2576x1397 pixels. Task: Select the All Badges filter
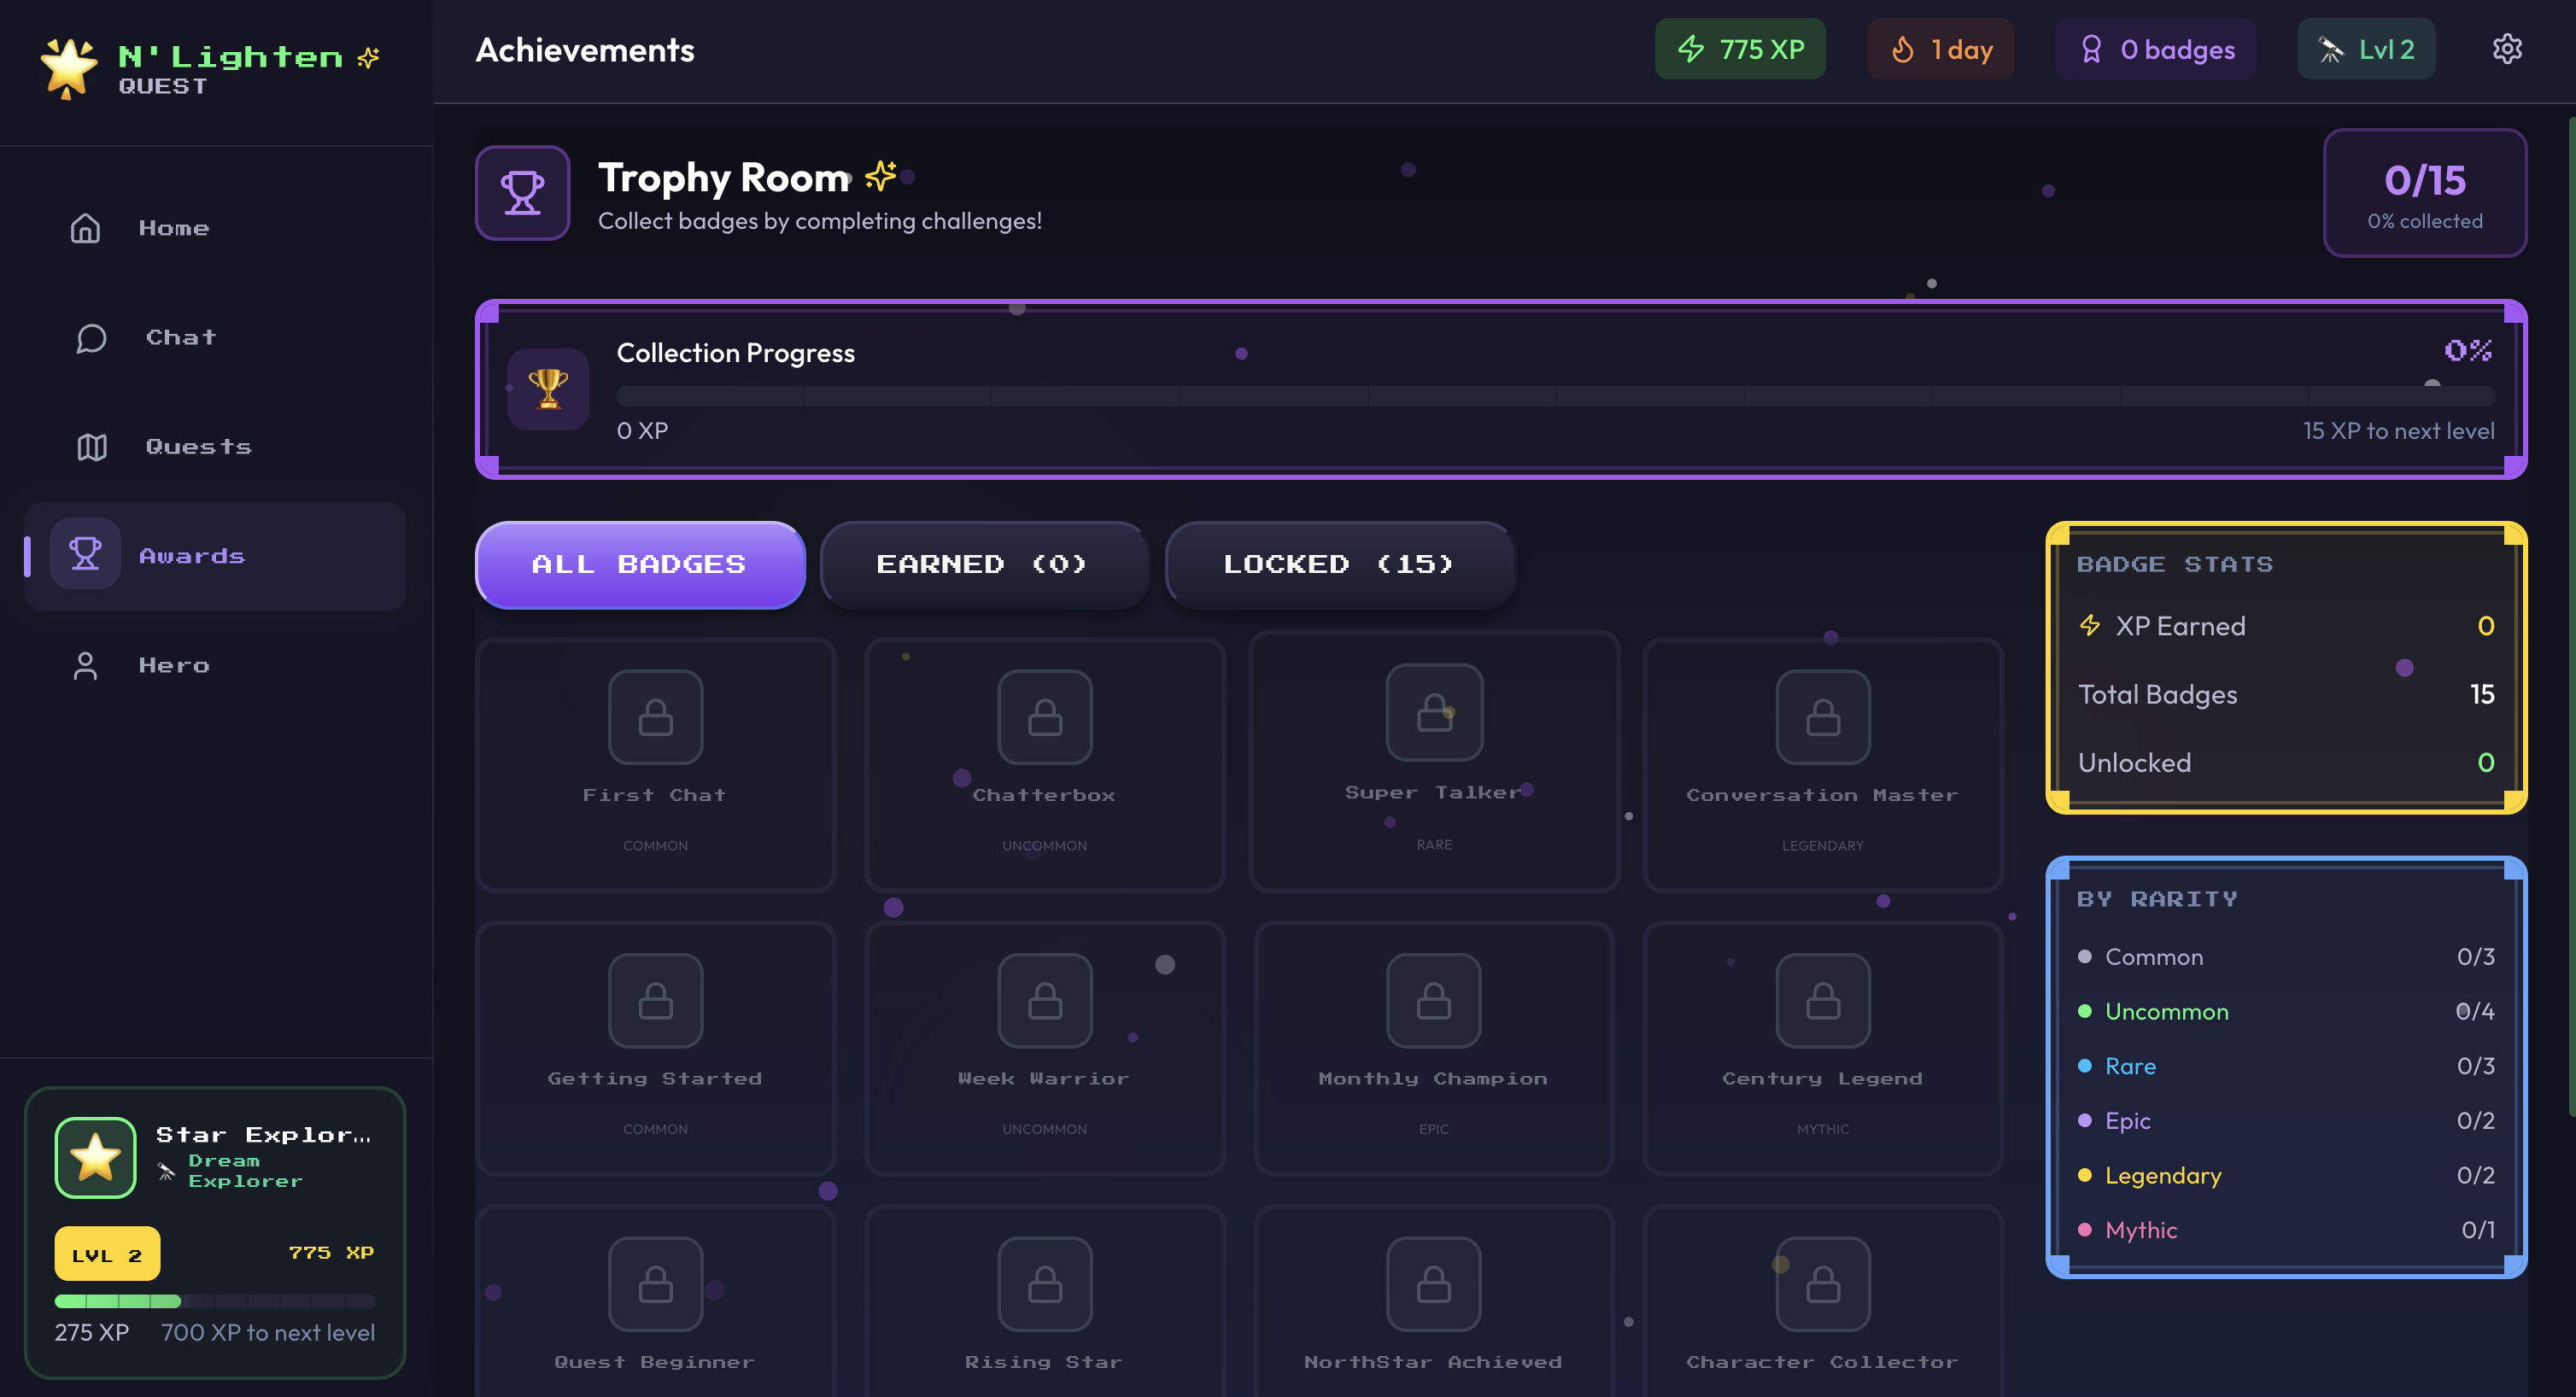[639, 564]
